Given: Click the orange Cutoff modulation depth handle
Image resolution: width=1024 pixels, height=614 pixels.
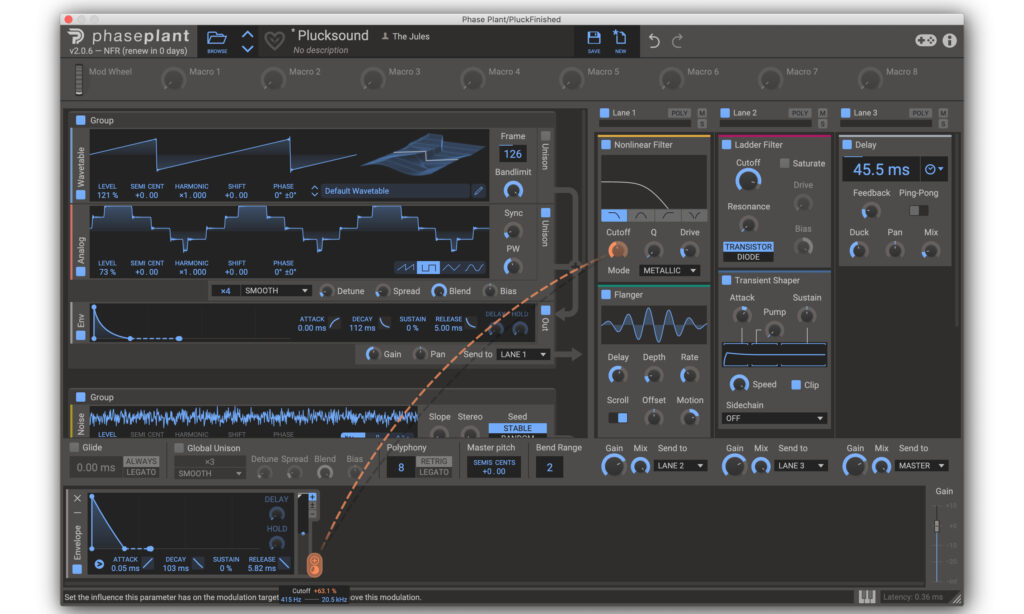Looking at the screenshot, I should pyautogui.click(x=314, y=564).
